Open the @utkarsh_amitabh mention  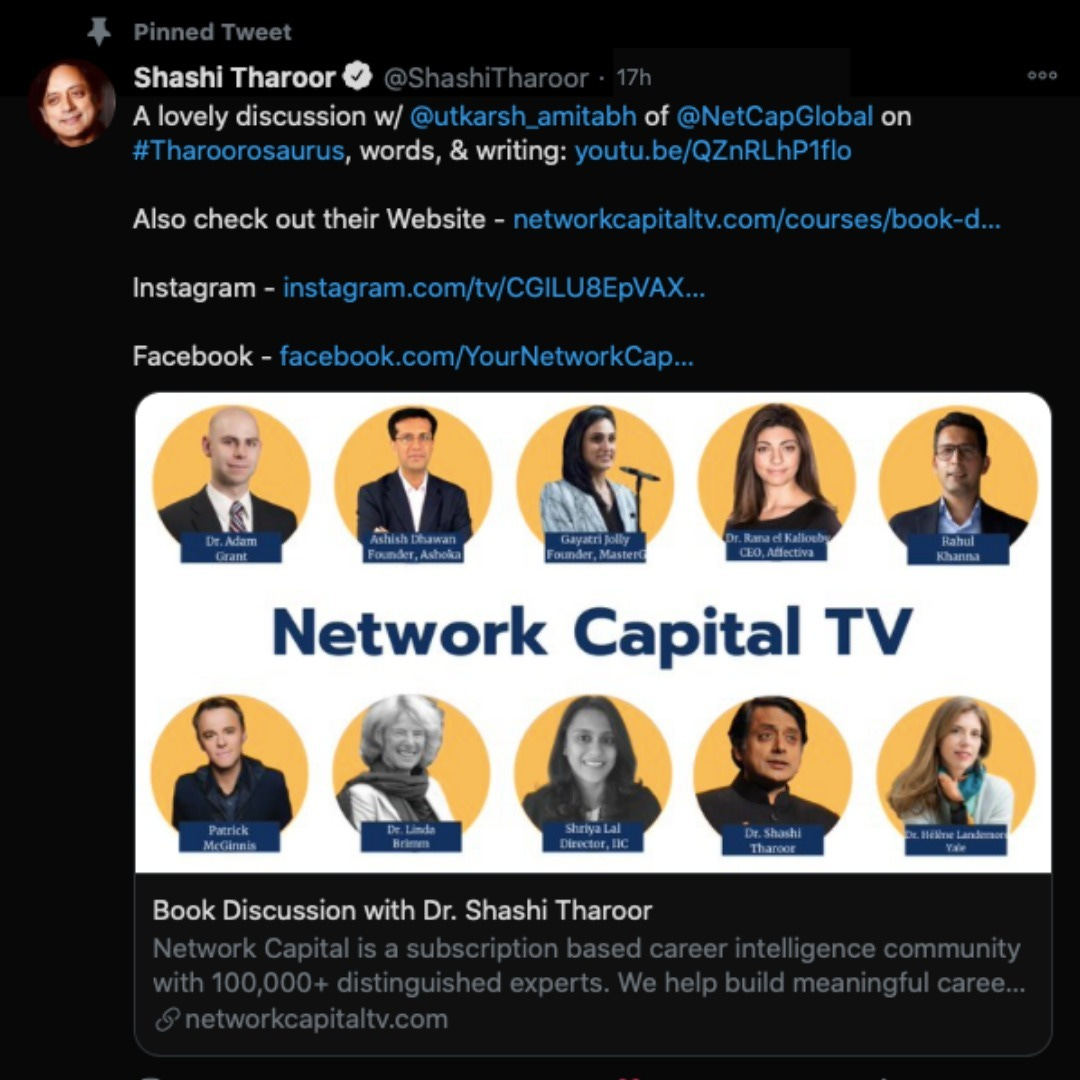point(523,116)
